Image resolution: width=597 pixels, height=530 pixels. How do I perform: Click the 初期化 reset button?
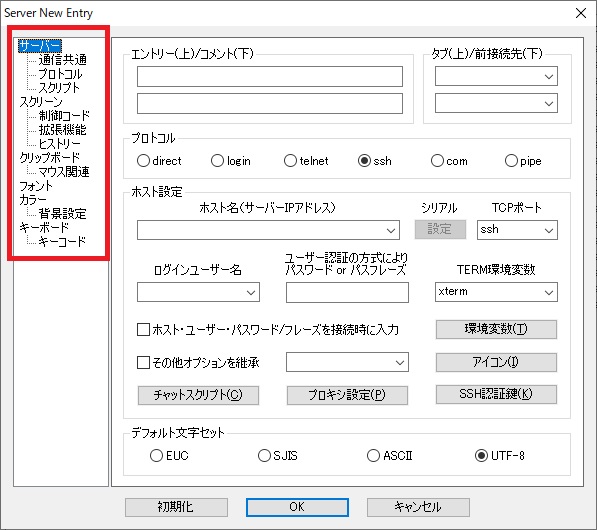click(x=176, y=507)
